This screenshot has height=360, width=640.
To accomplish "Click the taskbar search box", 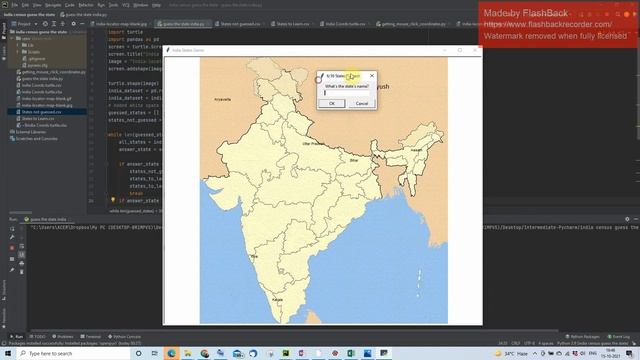I will coord(73,353).
